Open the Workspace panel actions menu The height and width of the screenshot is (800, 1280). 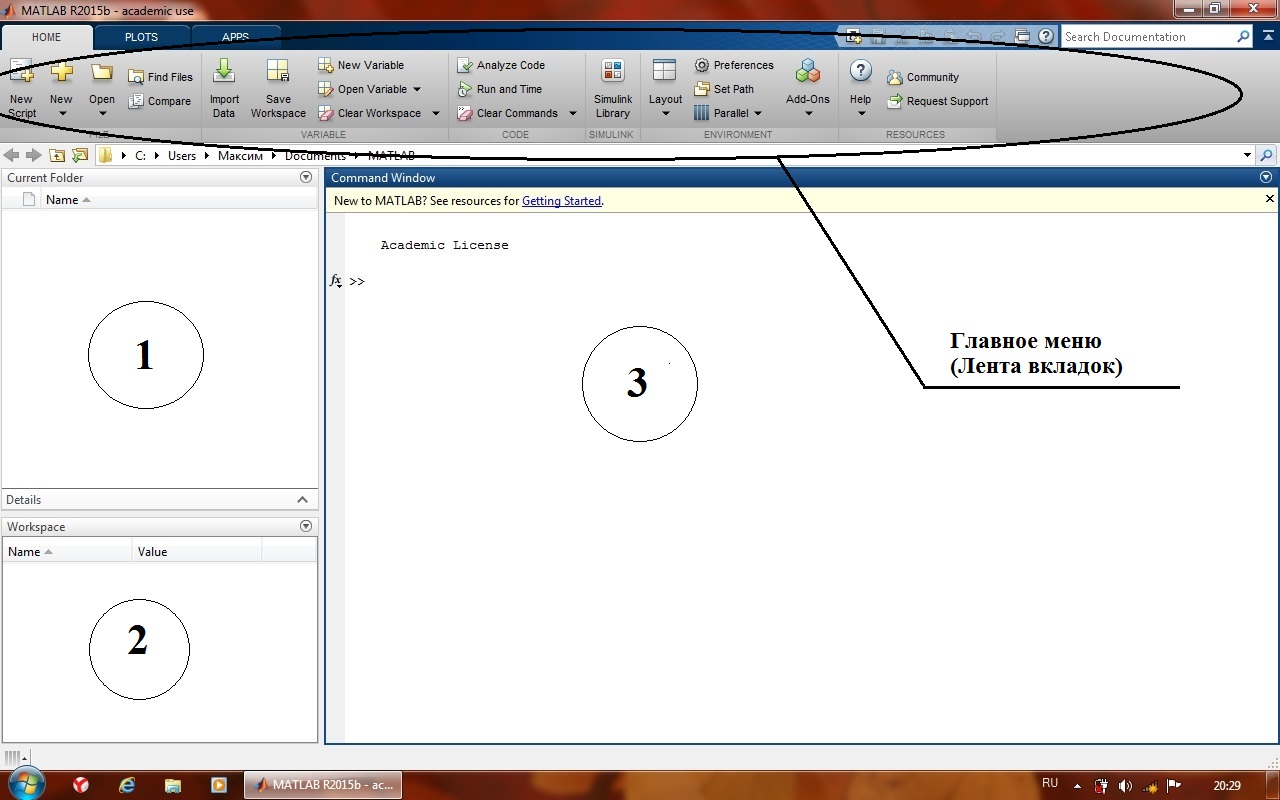(x=307, y=526)
